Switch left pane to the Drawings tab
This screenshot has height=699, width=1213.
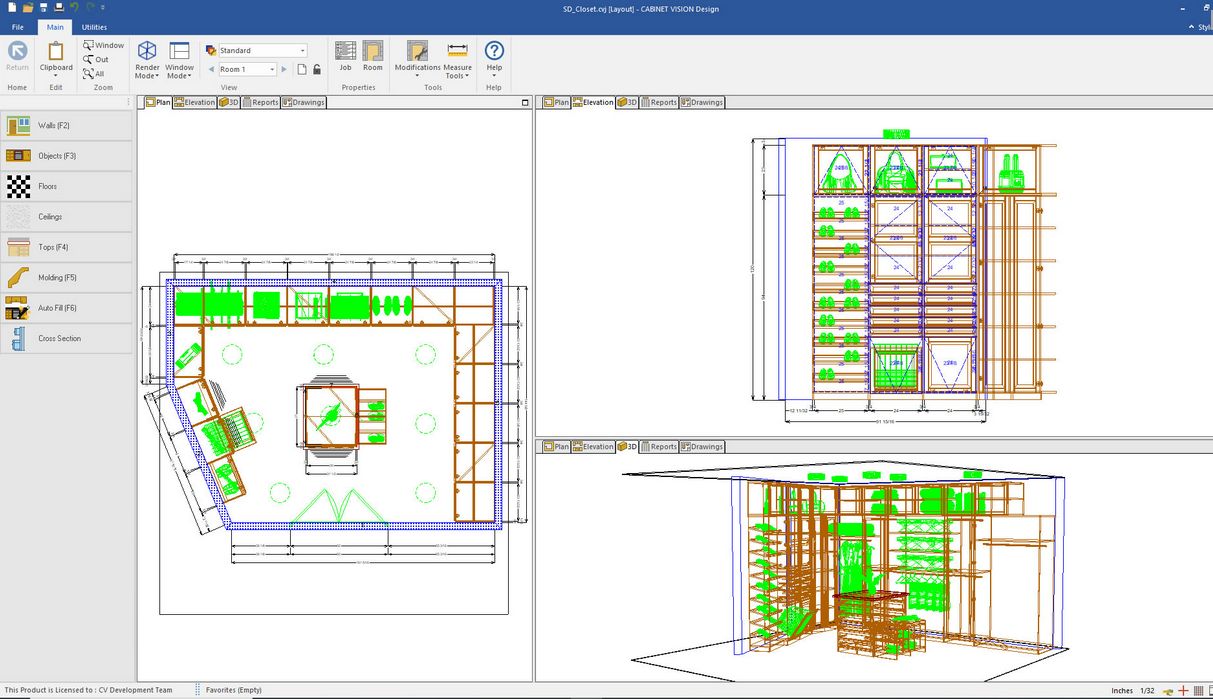[303, 102]
